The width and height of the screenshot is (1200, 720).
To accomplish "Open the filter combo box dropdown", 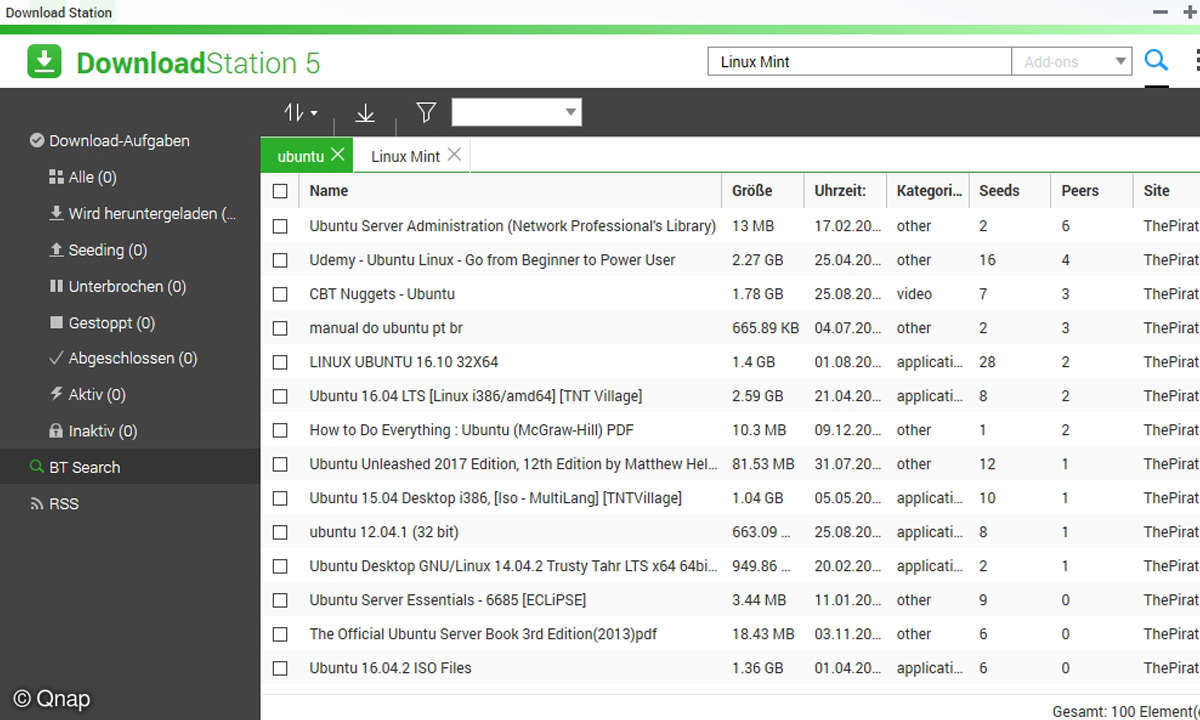I will click(x=516, y=112).
